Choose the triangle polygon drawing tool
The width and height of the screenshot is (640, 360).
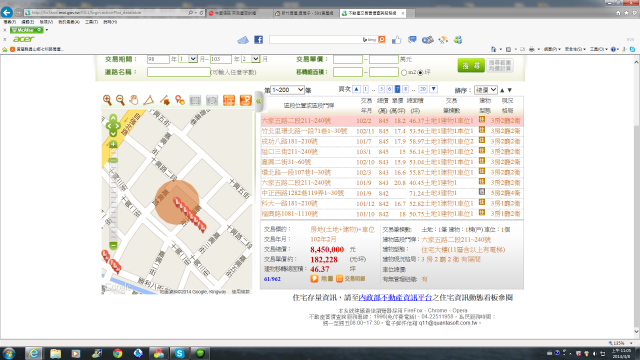pos(149,100)
